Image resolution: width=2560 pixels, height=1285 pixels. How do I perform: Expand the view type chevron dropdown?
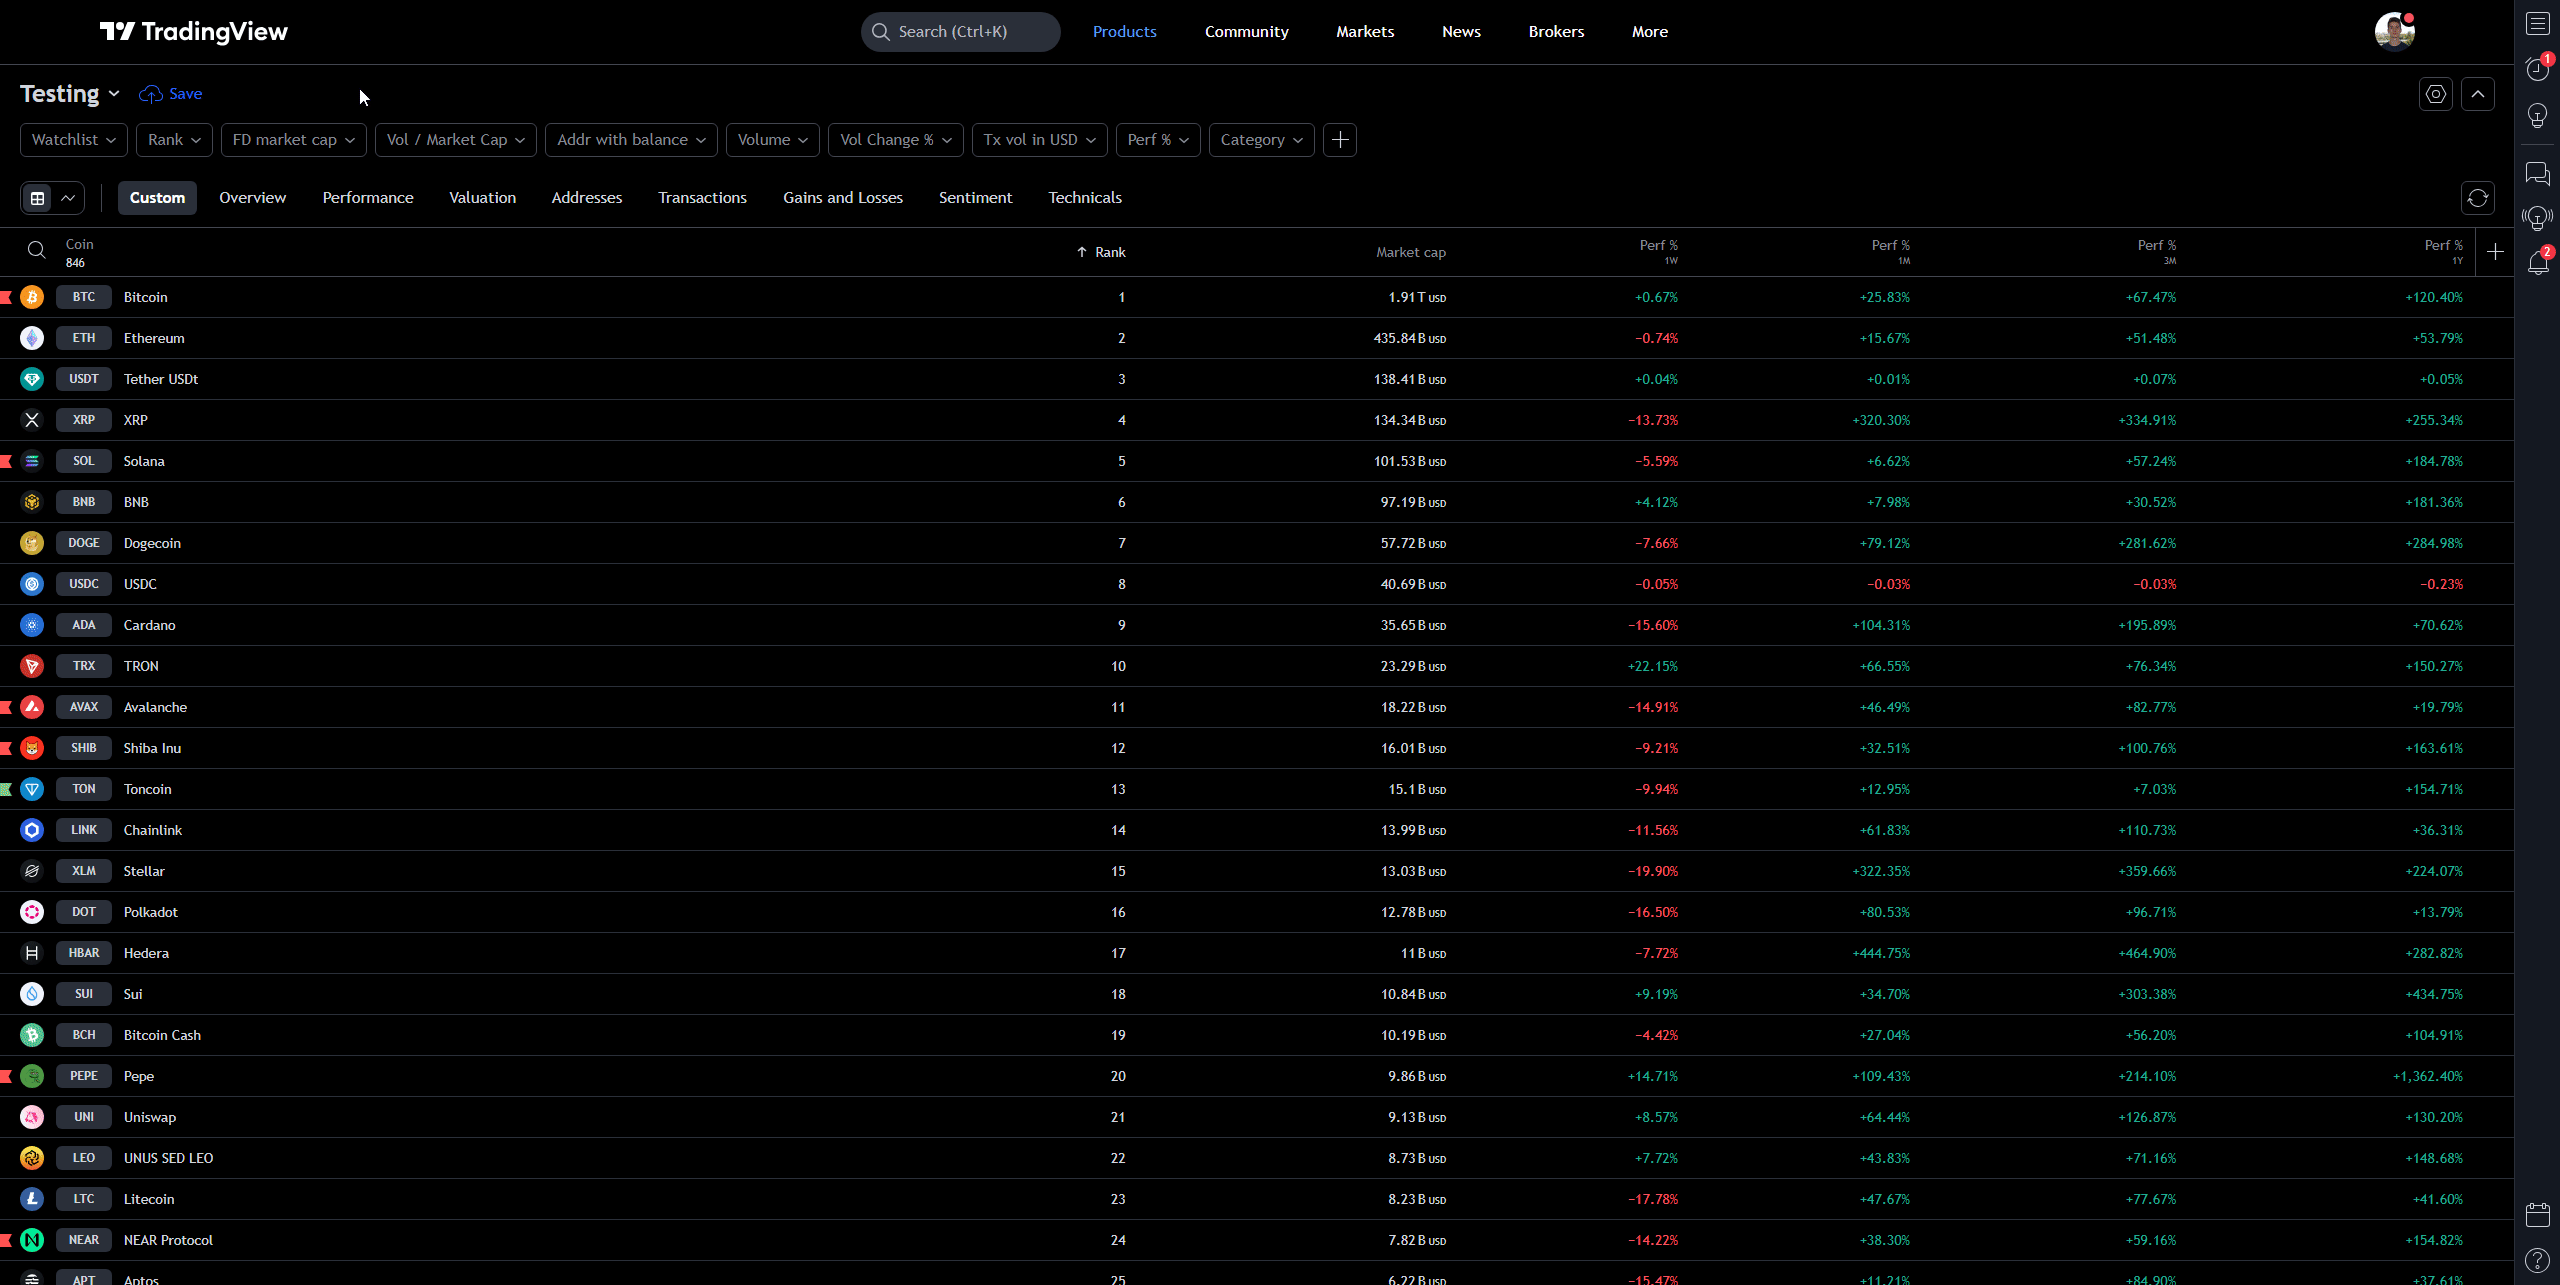click(x=68, y=198)
